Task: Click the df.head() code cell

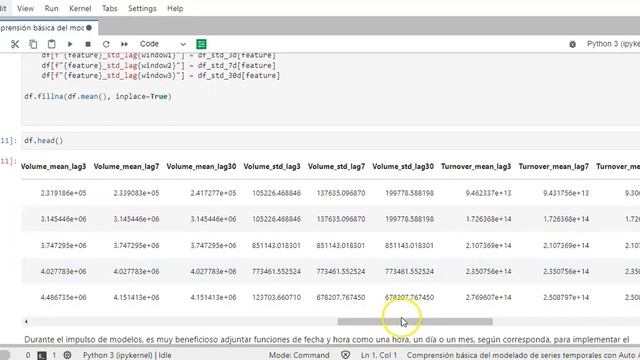Action: coord(331,141)
